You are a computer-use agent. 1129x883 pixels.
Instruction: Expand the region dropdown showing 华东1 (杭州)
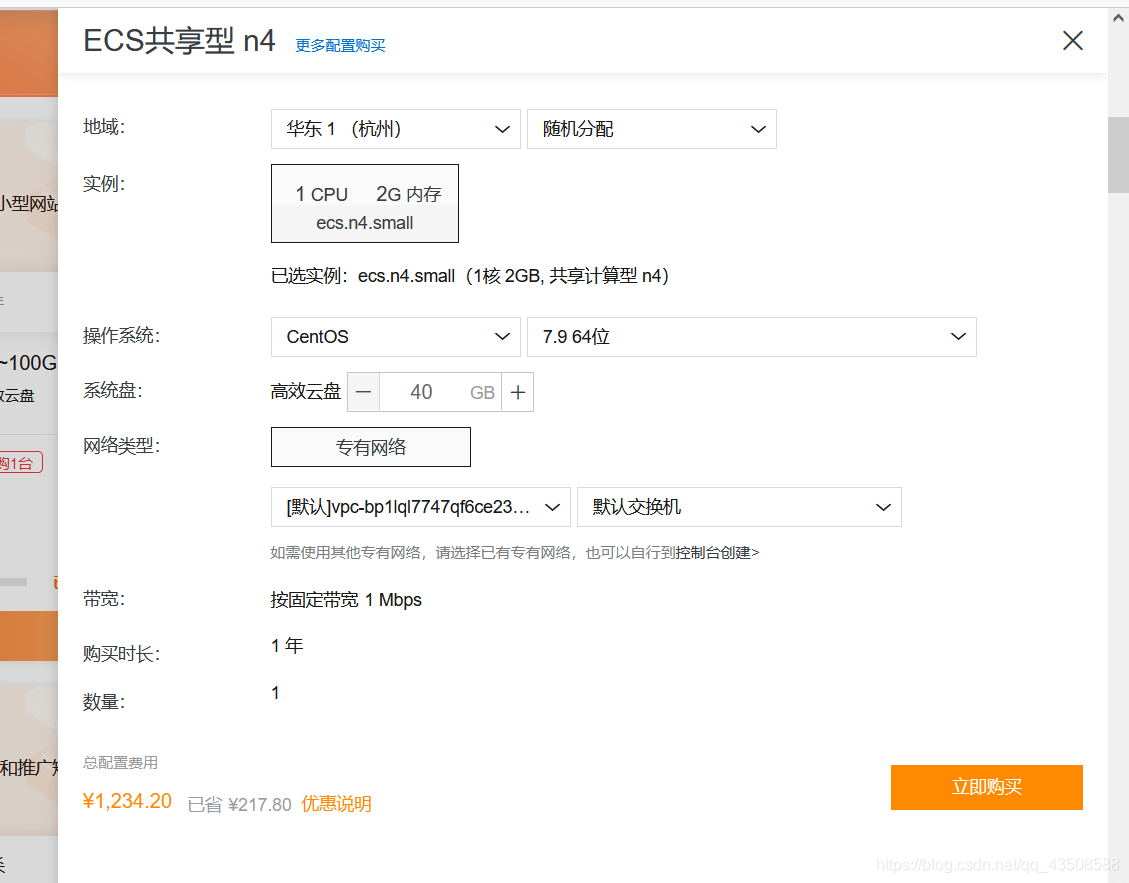tap(395, 129)
